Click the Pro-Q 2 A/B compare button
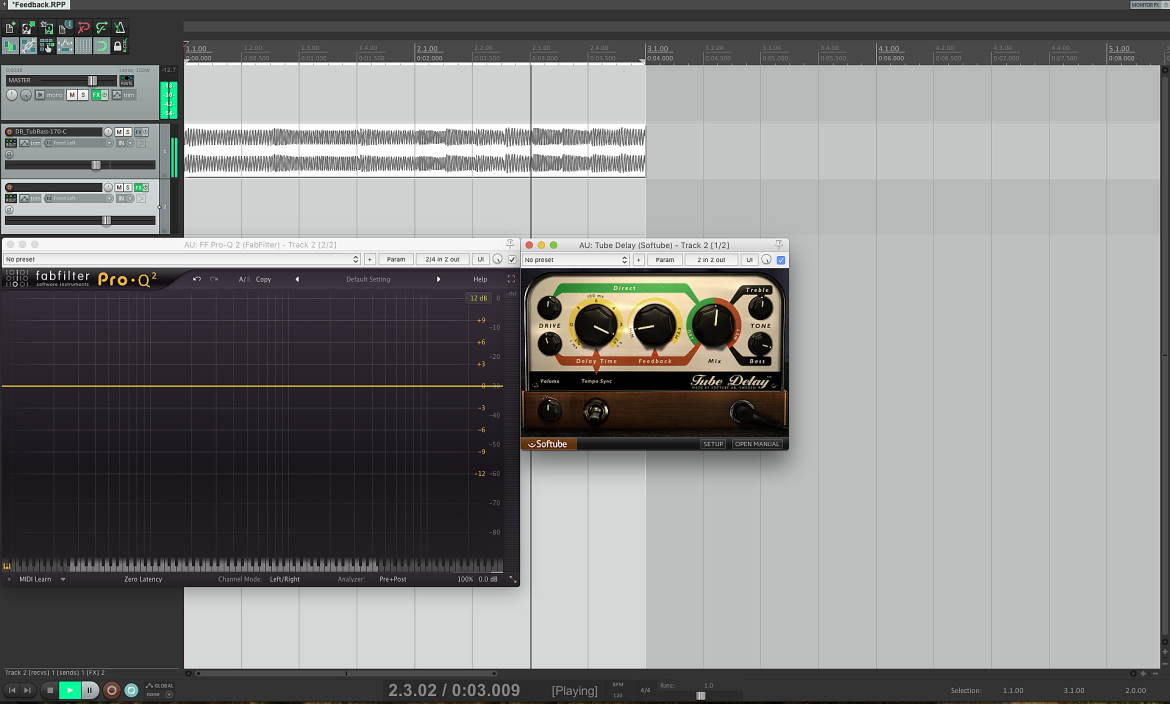The height and width of the screenshot is (704, 1170). [243, 279]
